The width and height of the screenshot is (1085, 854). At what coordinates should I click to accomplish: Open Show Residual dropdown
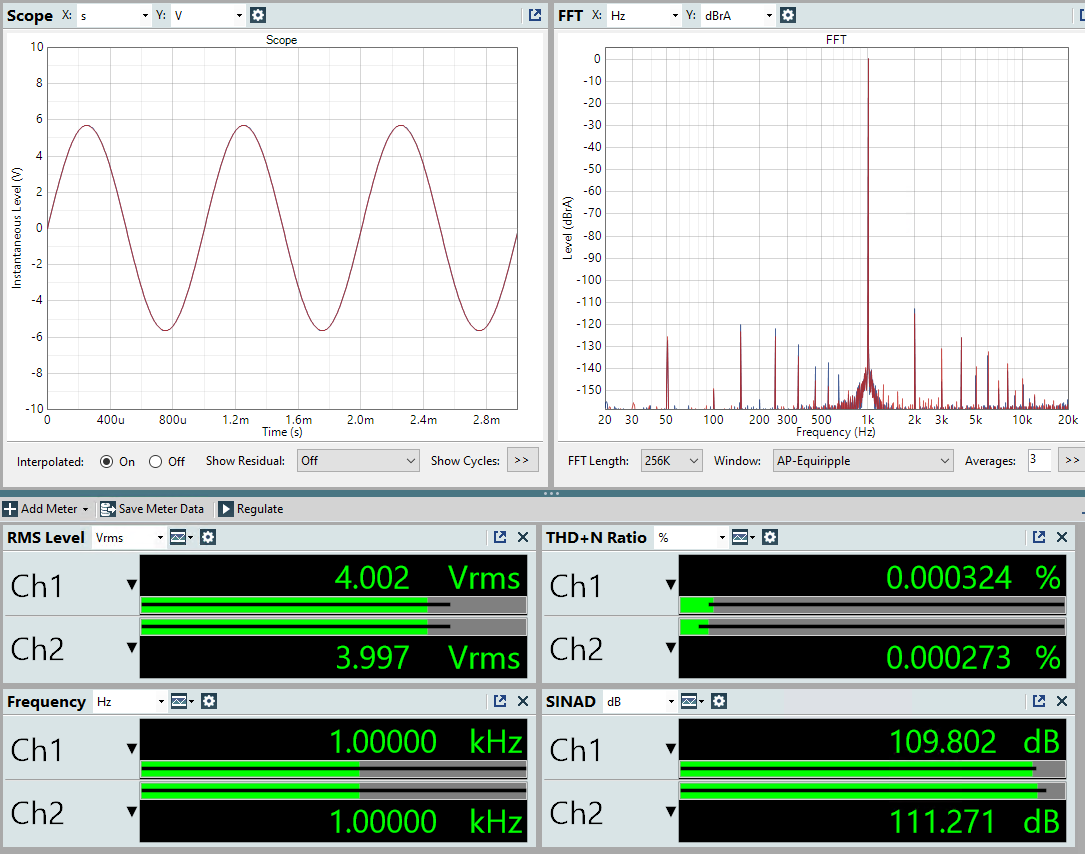358,461
